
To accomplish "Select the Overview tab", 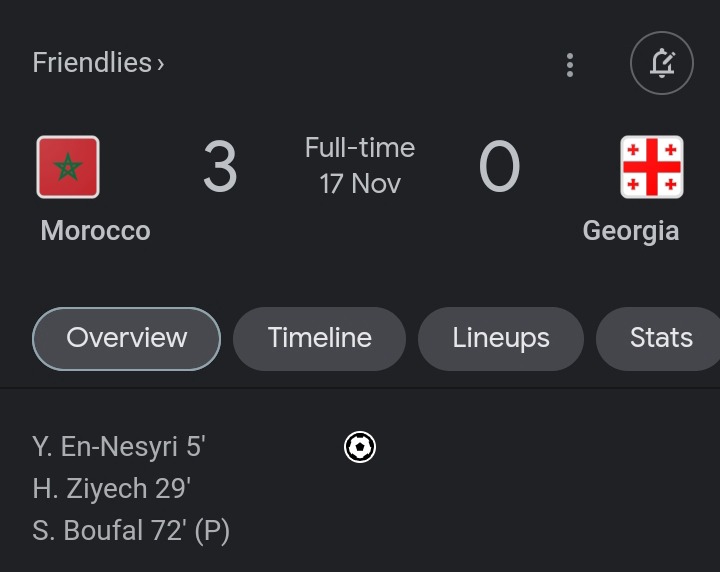I will tap(126, 338).
